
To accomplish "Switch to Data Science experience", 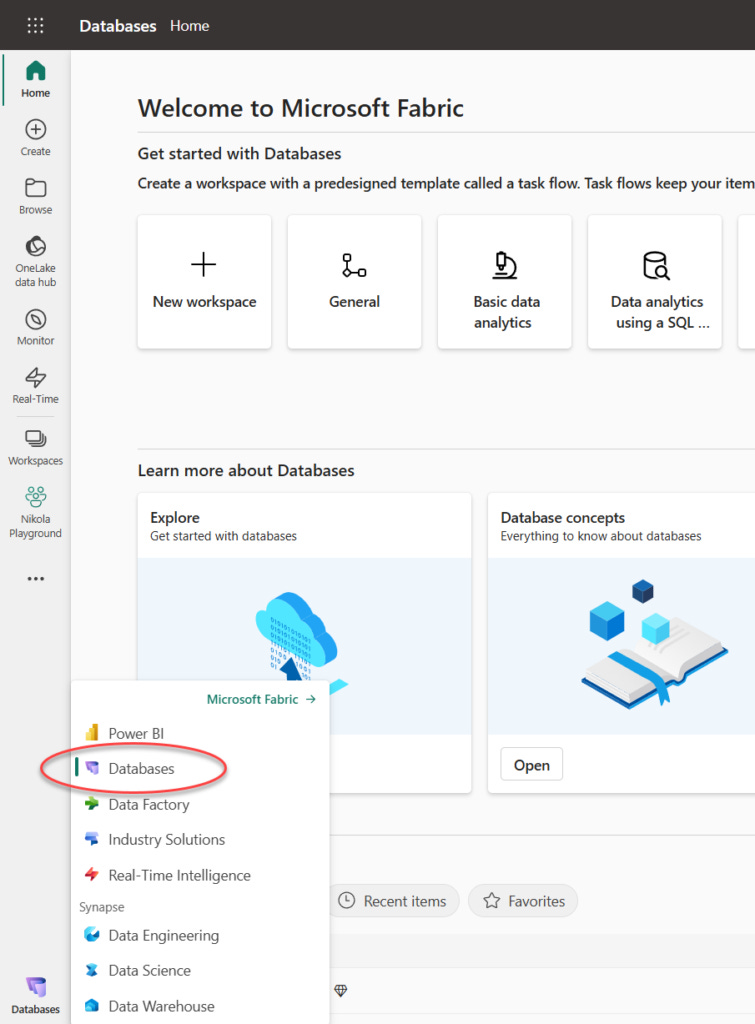I will pos(150,970).
